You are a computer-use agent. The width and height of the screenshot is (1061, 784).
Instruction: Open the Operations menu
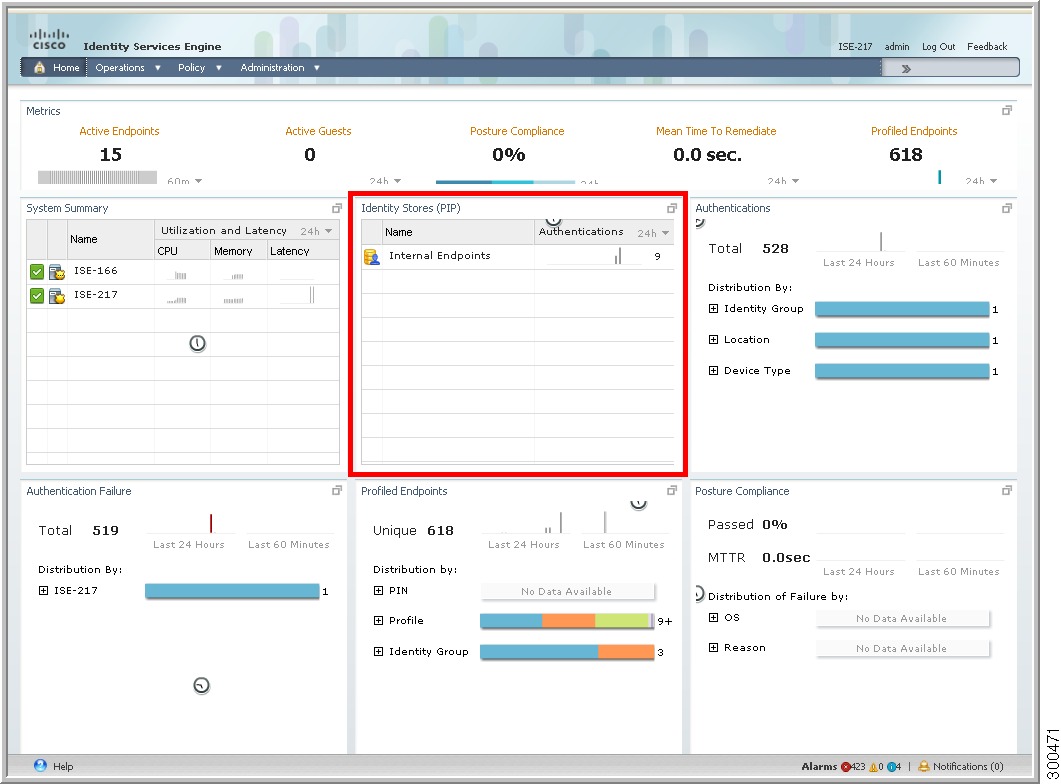point(127,68)
